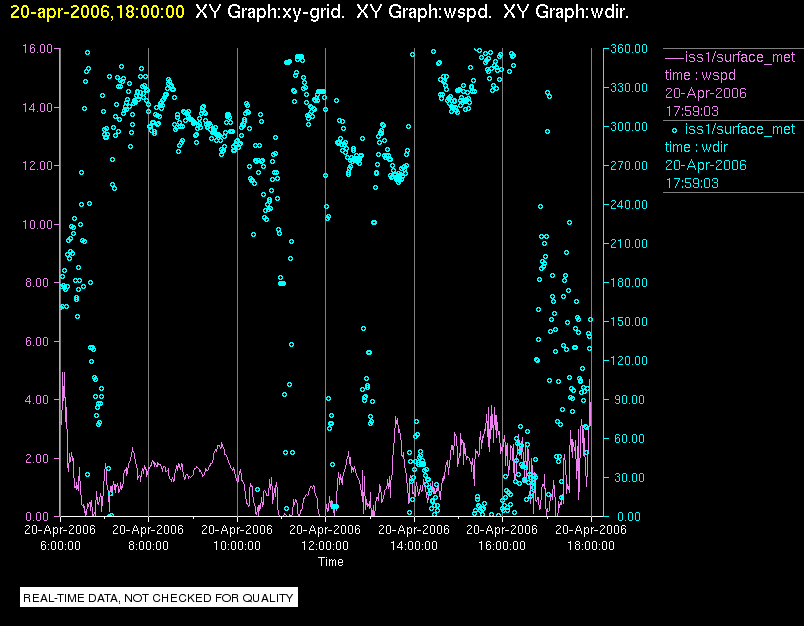This screenshot has height=626, width=804.
Task: Click the 8:00:00 tick on time axis
Action: [148, 546]
